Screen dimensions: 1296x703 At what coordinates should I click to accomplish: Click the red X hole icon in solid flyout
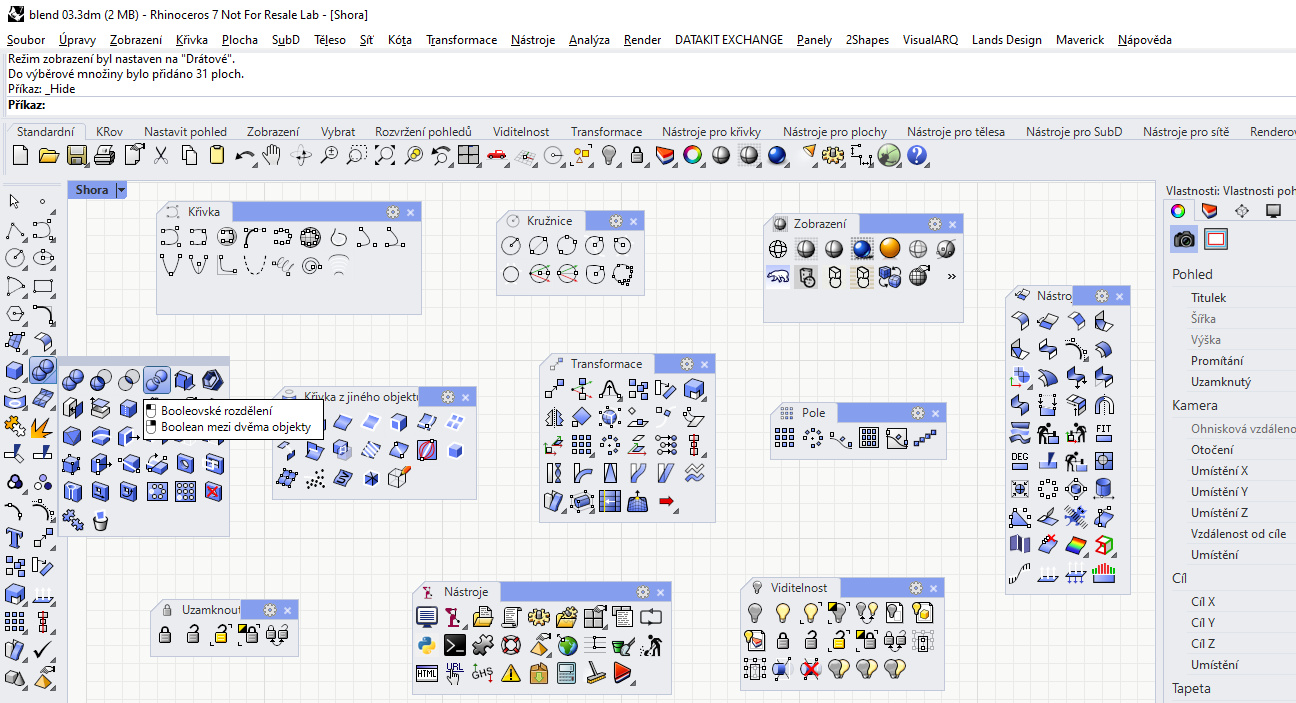pyautogui.click(x=212, y=492)
